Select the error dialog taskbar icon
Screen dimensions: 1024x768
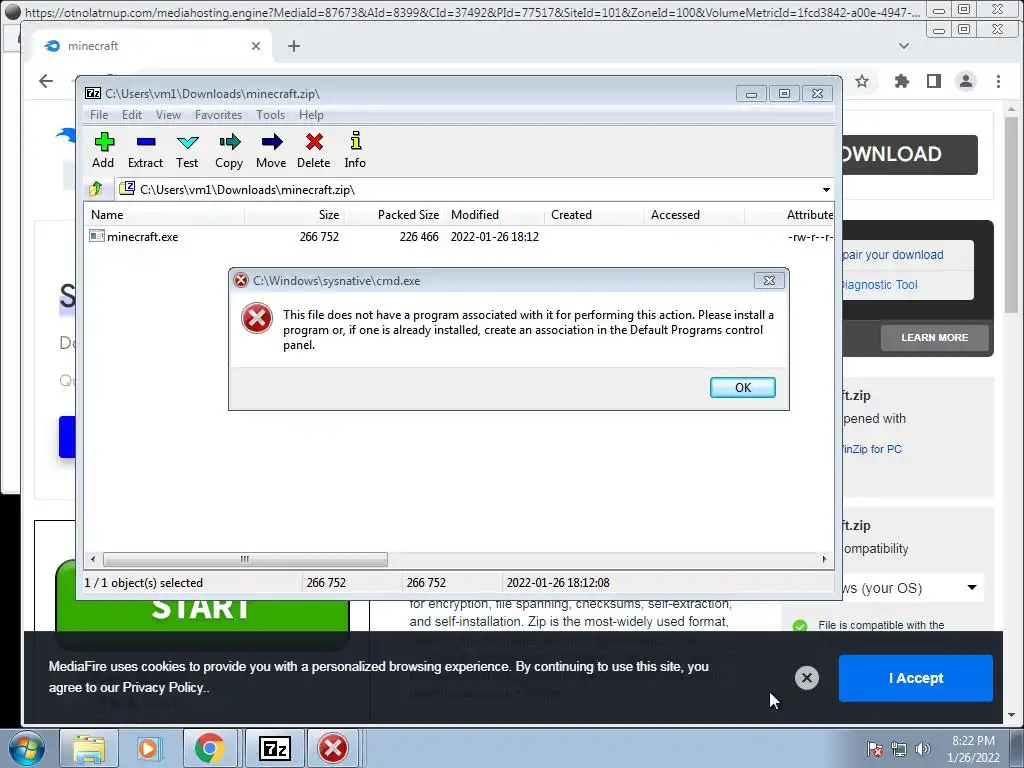pos(333,748)
